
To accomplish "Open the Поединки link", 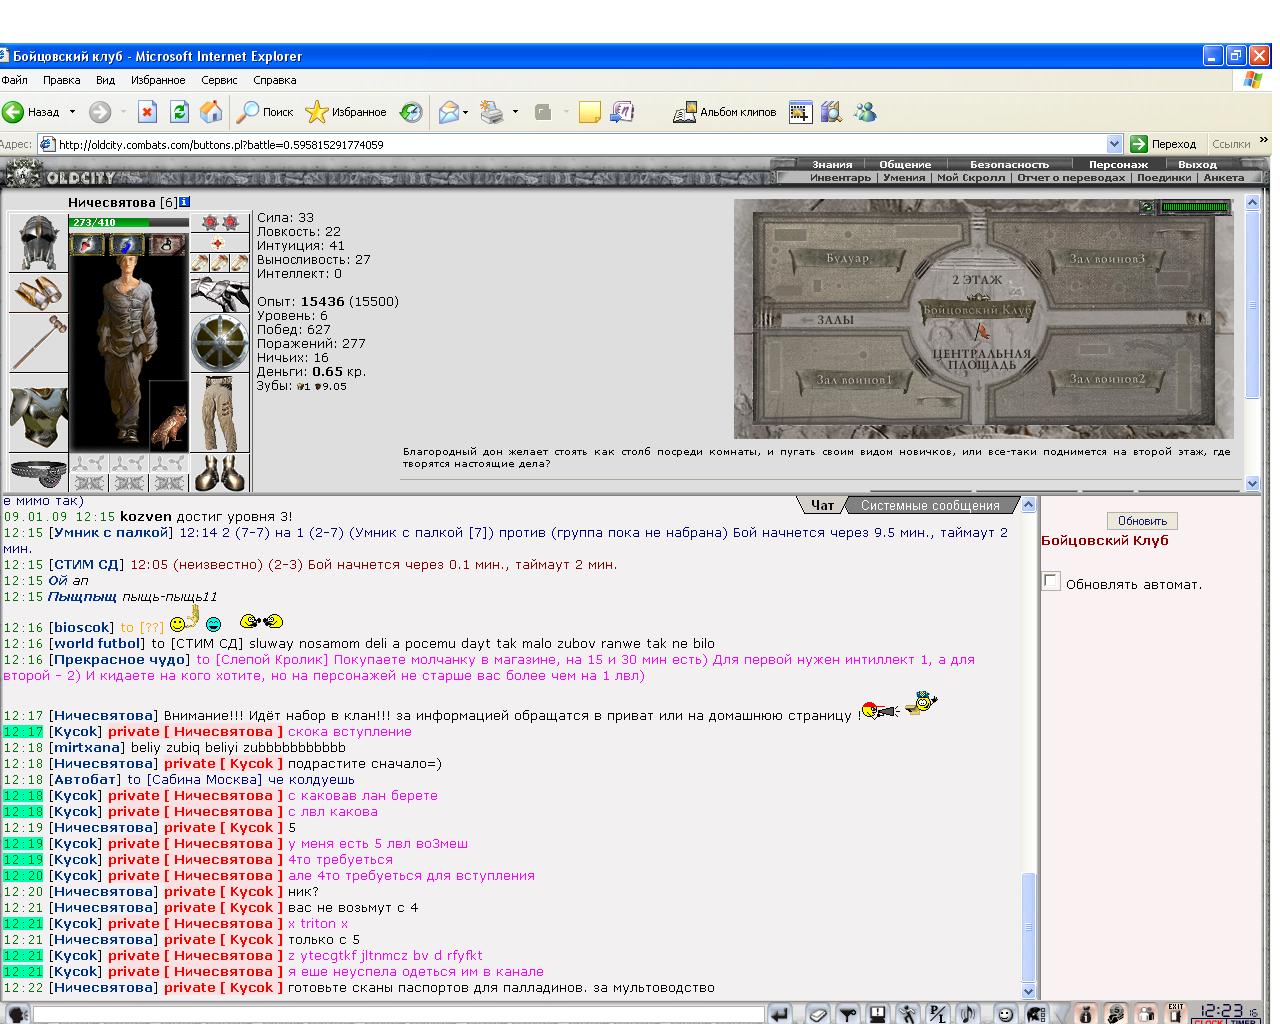I will point(1164,177).
